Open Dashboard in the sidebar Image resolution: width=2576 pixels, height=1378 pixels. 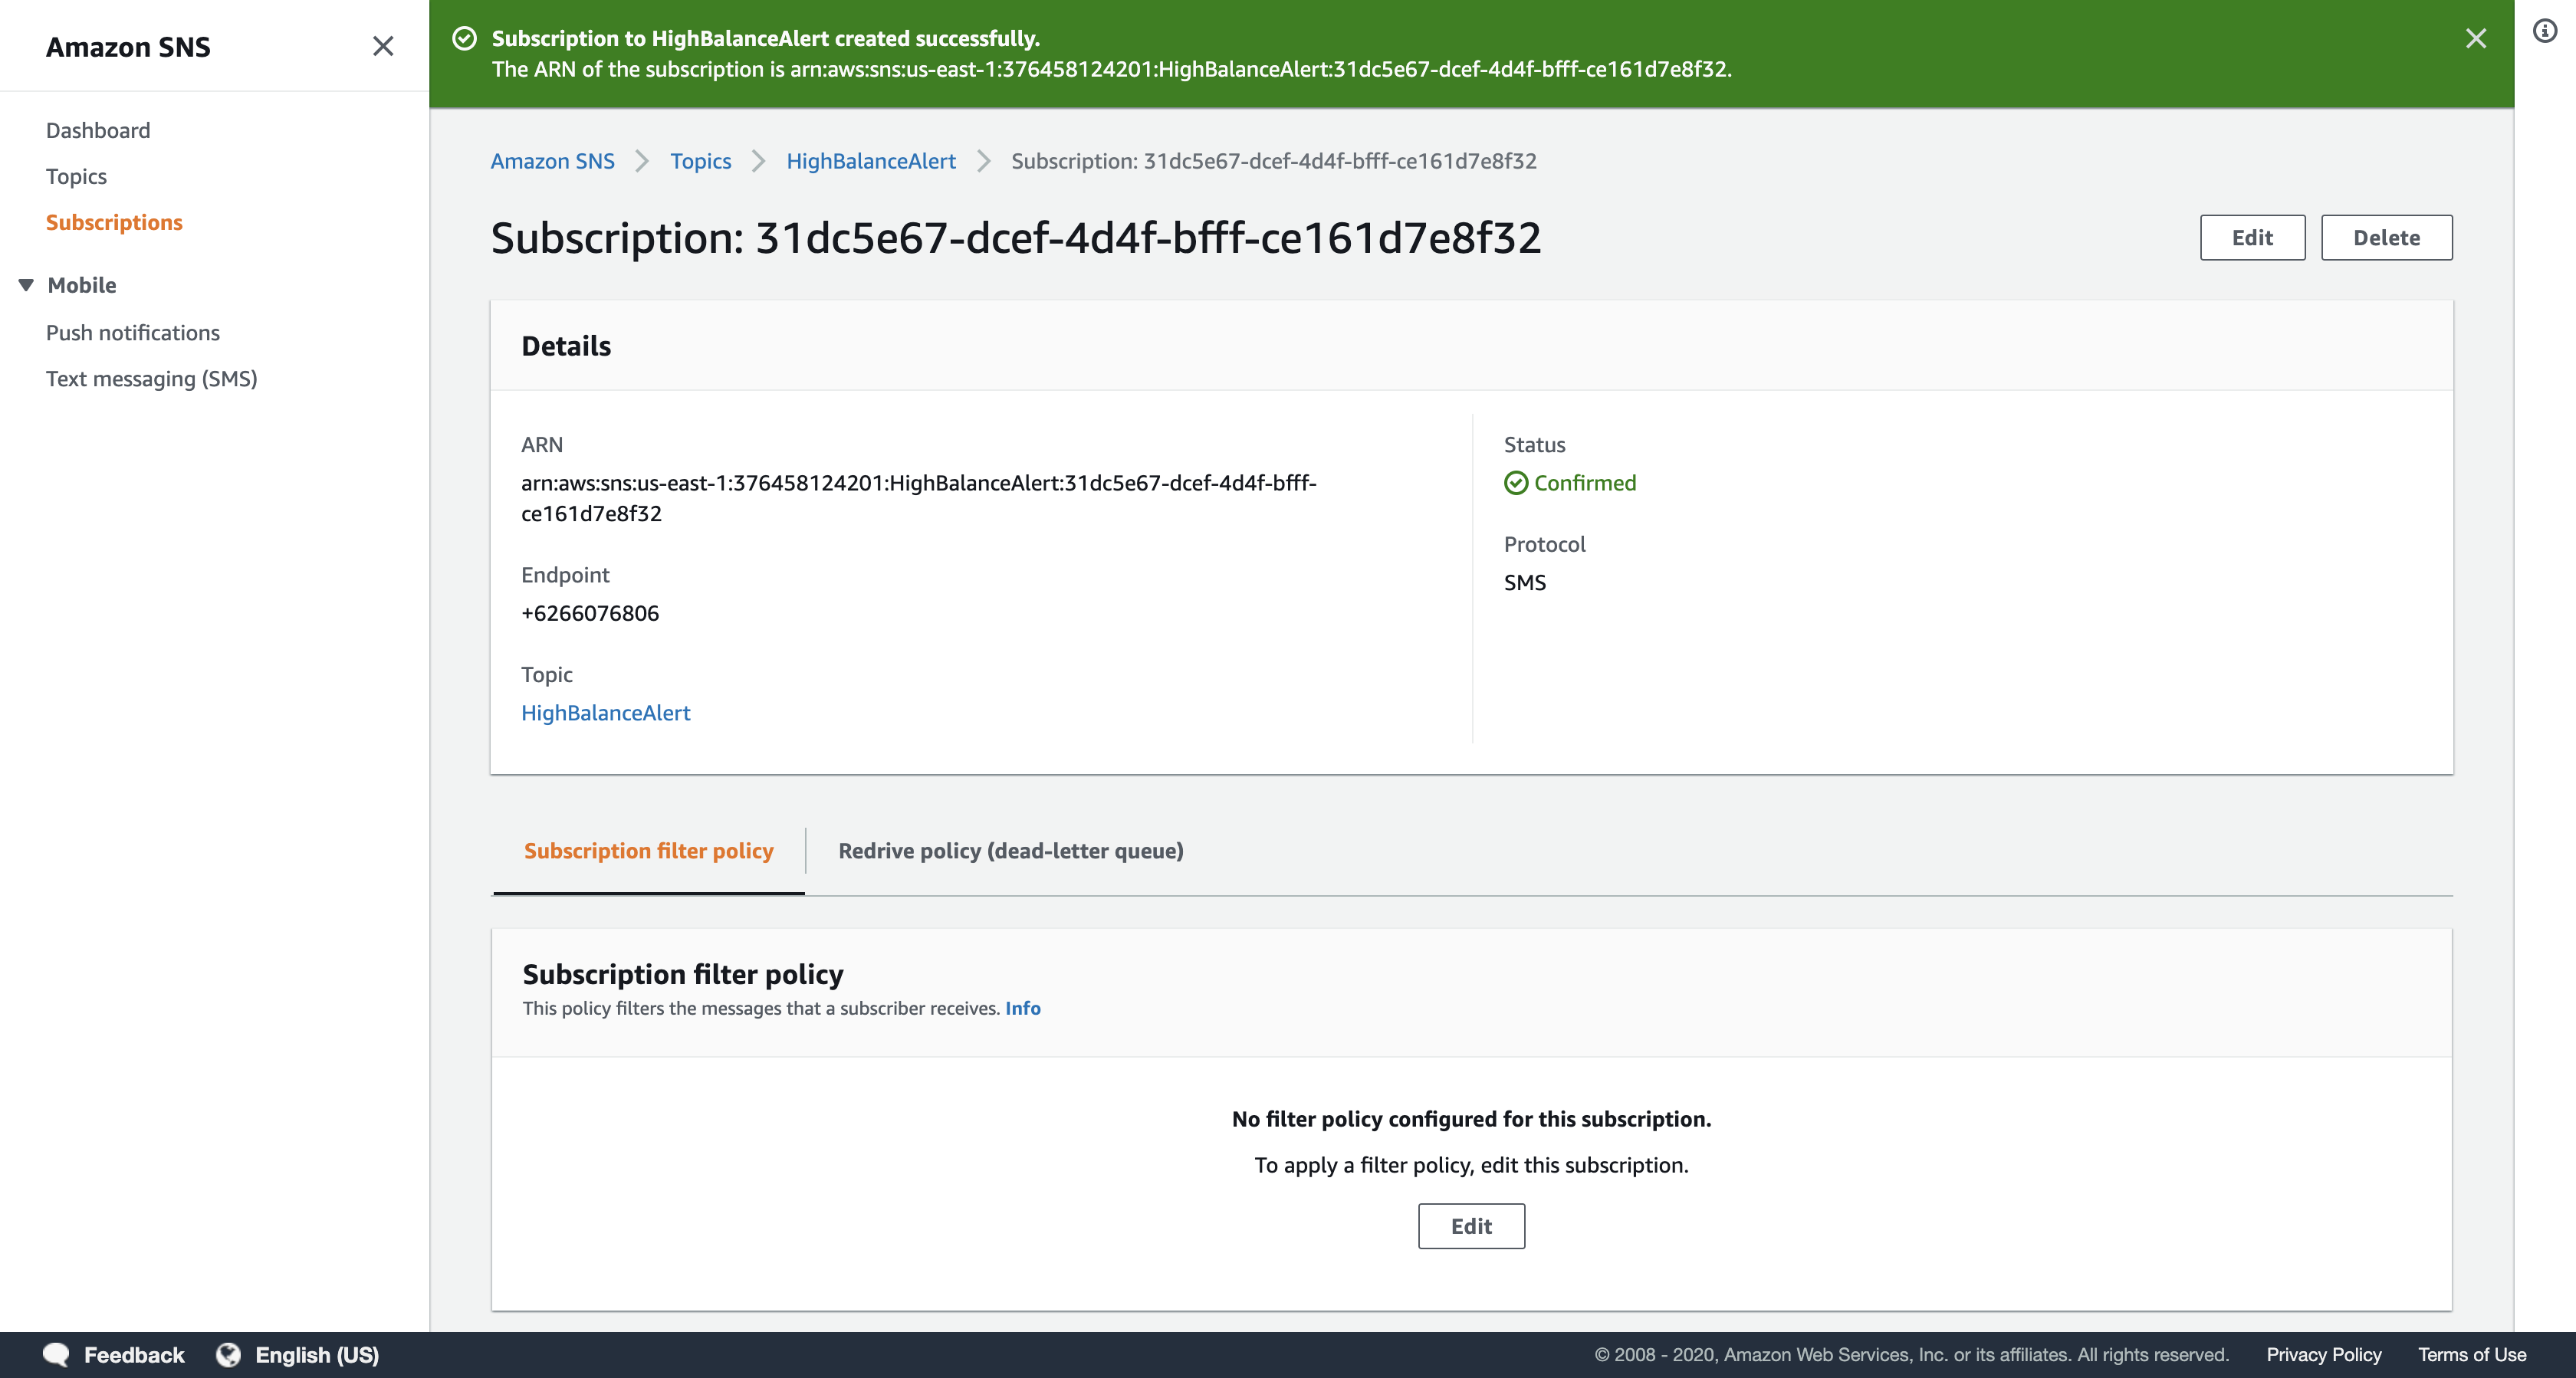(x=98, y=130)
